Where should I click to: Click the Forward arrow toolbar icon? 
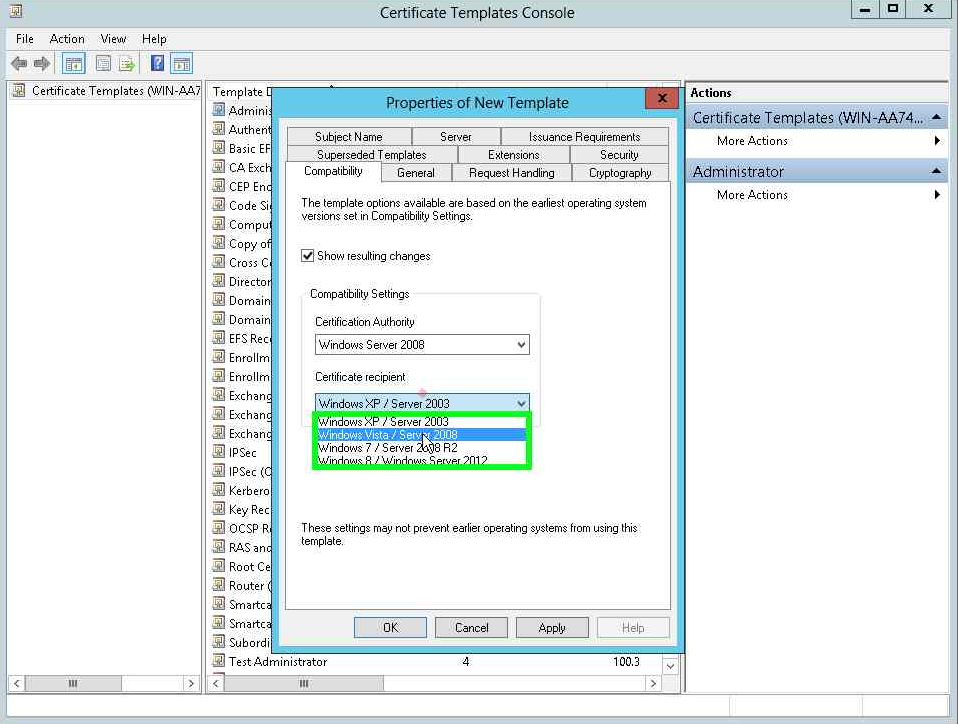tap(42, 64)
